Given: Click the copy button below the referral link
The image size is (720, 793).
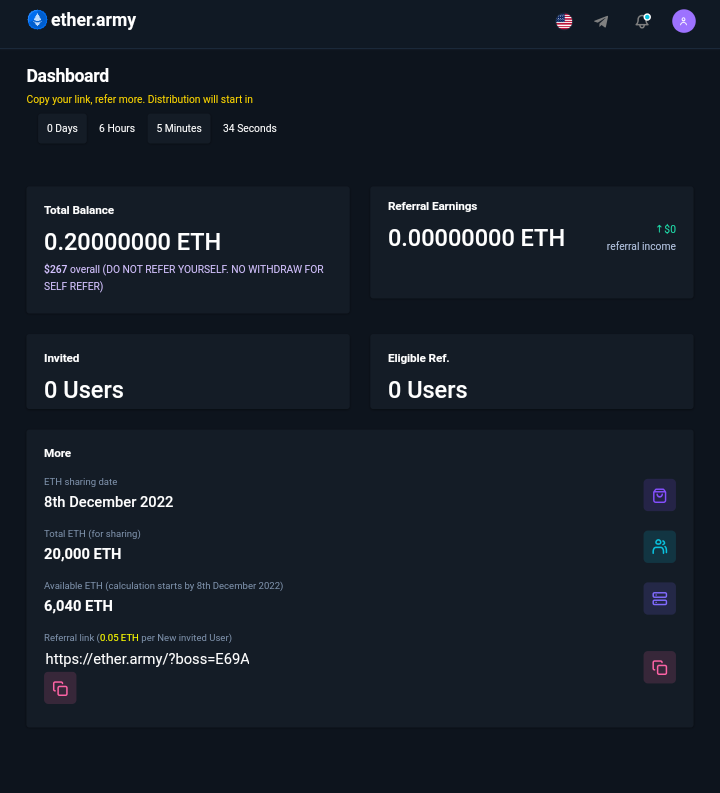Looking at the screenshot, I should tap(60, 688).
